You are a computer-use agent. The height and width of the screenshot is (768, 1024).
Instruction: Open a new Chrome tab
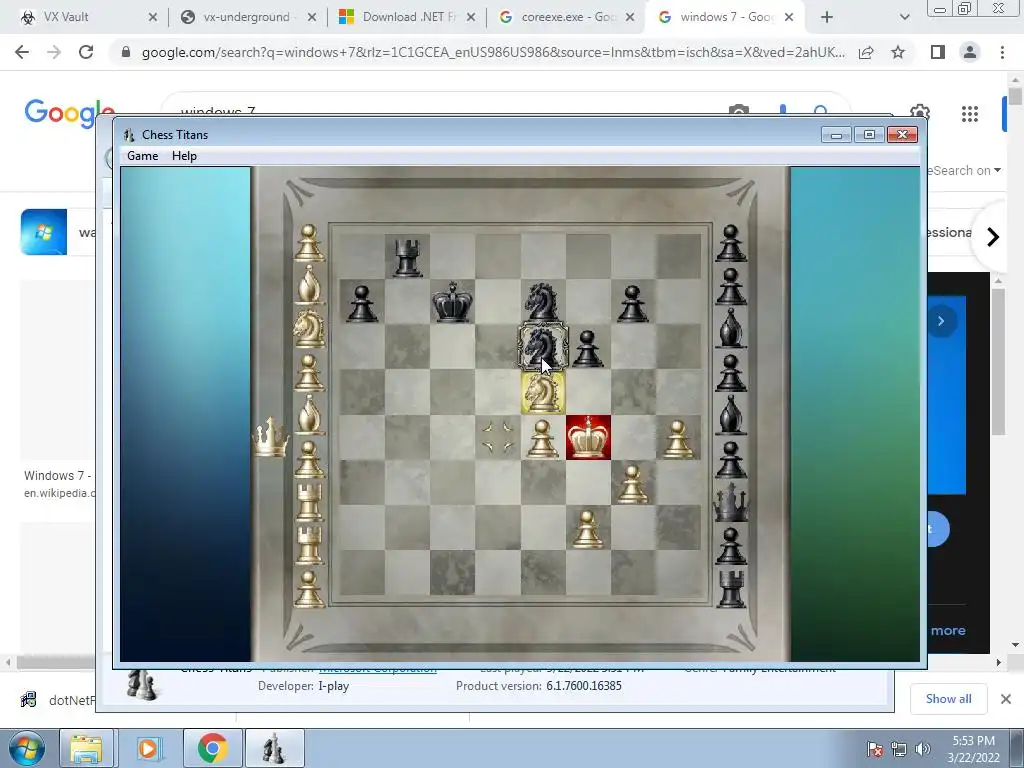pyautogui.click(x=827, y=17)
